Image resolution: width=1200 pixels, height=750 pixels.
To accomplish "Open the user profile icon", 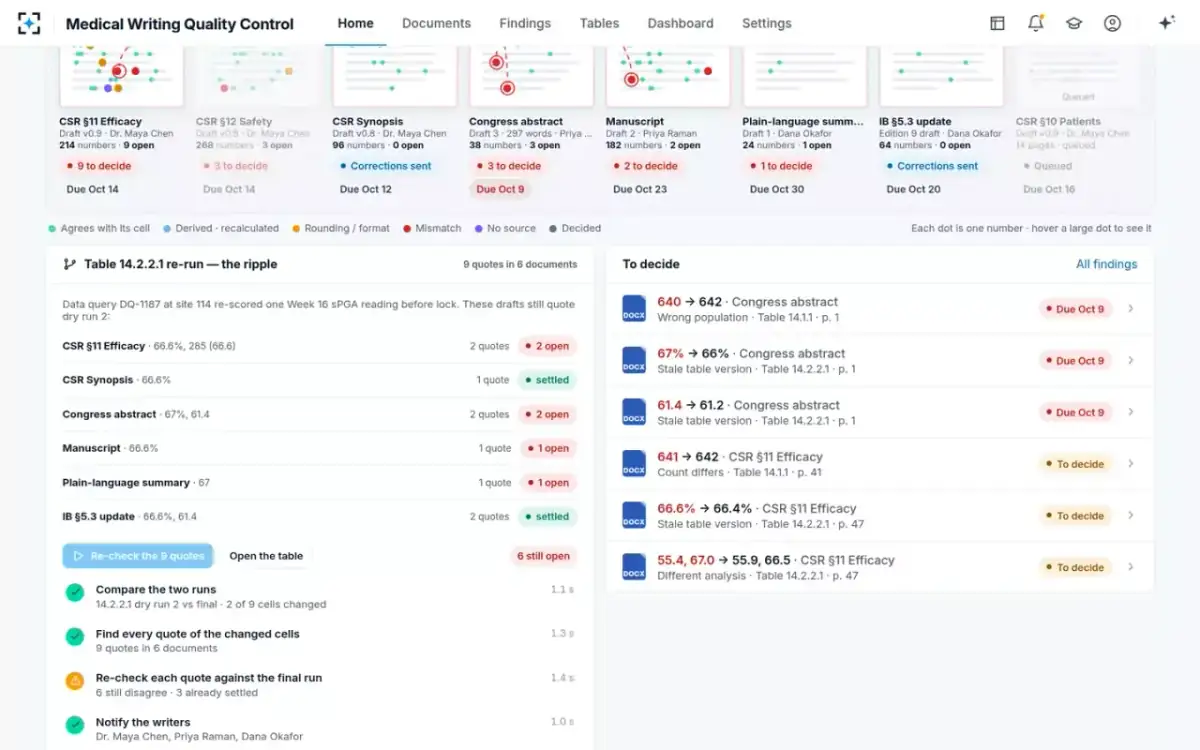I will tap(1112, 23).
